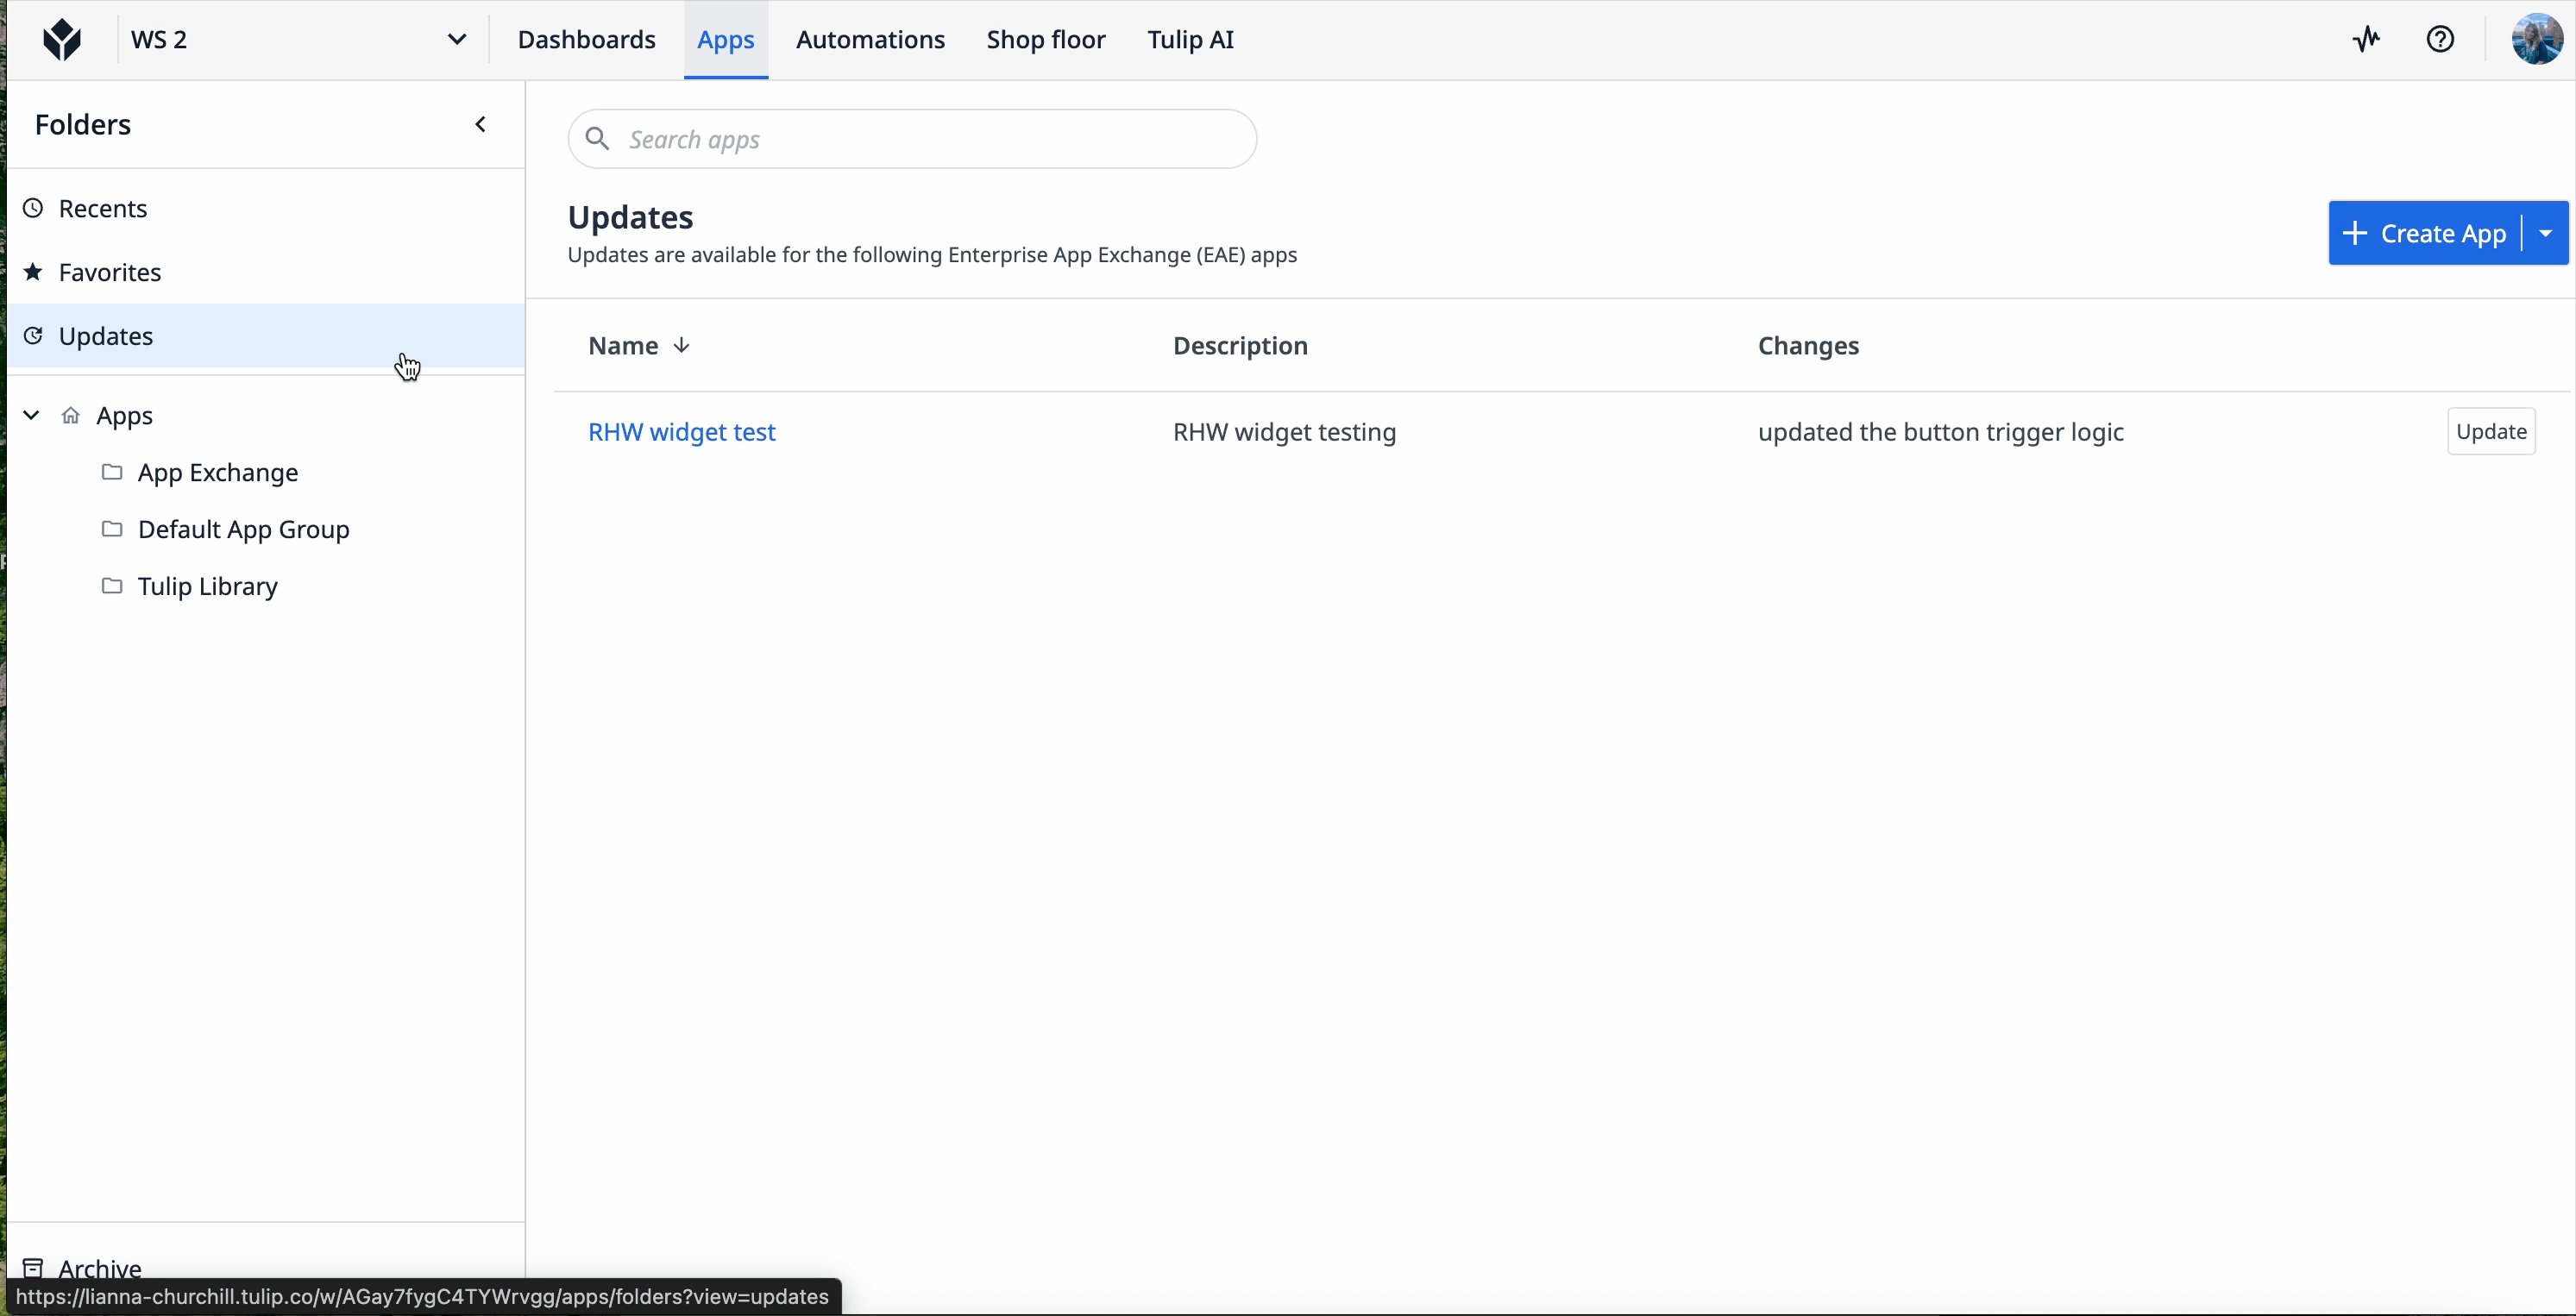Click the Create App button
This screenshot has height=1316, width=2576.
(x=2425, y=233)
